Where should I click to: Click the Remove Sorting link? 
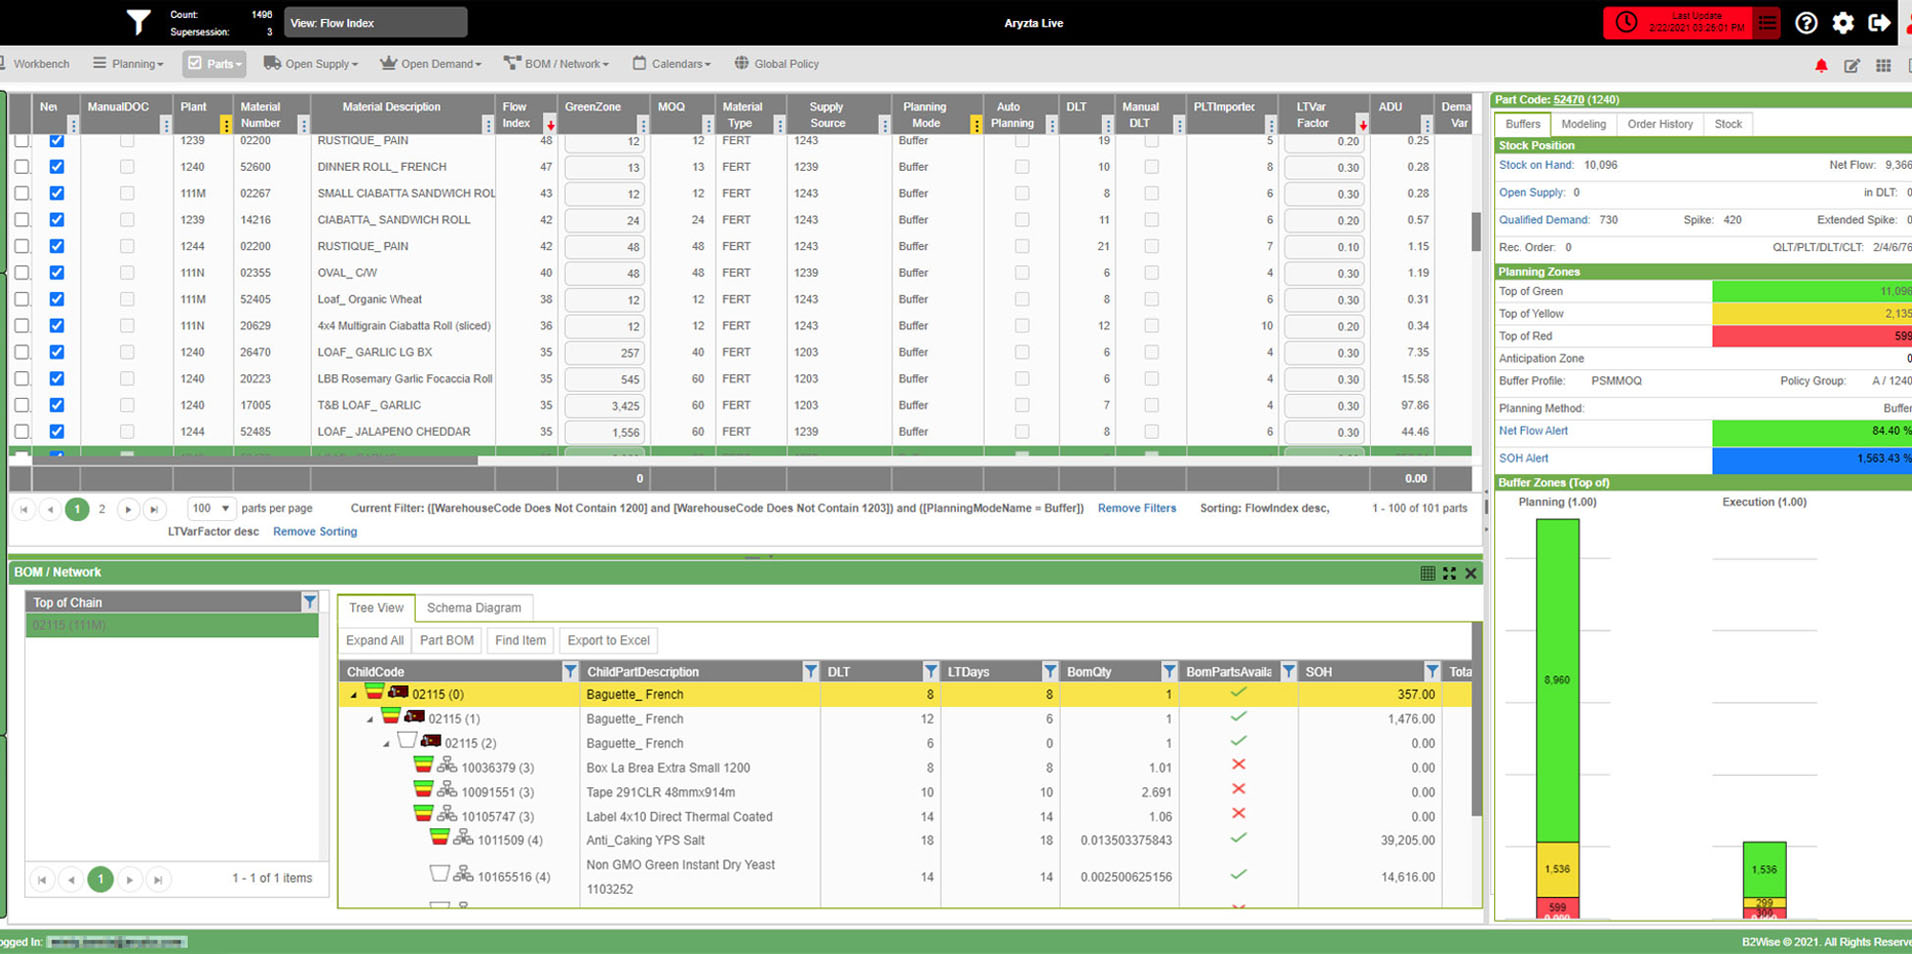tap(315, 532)
